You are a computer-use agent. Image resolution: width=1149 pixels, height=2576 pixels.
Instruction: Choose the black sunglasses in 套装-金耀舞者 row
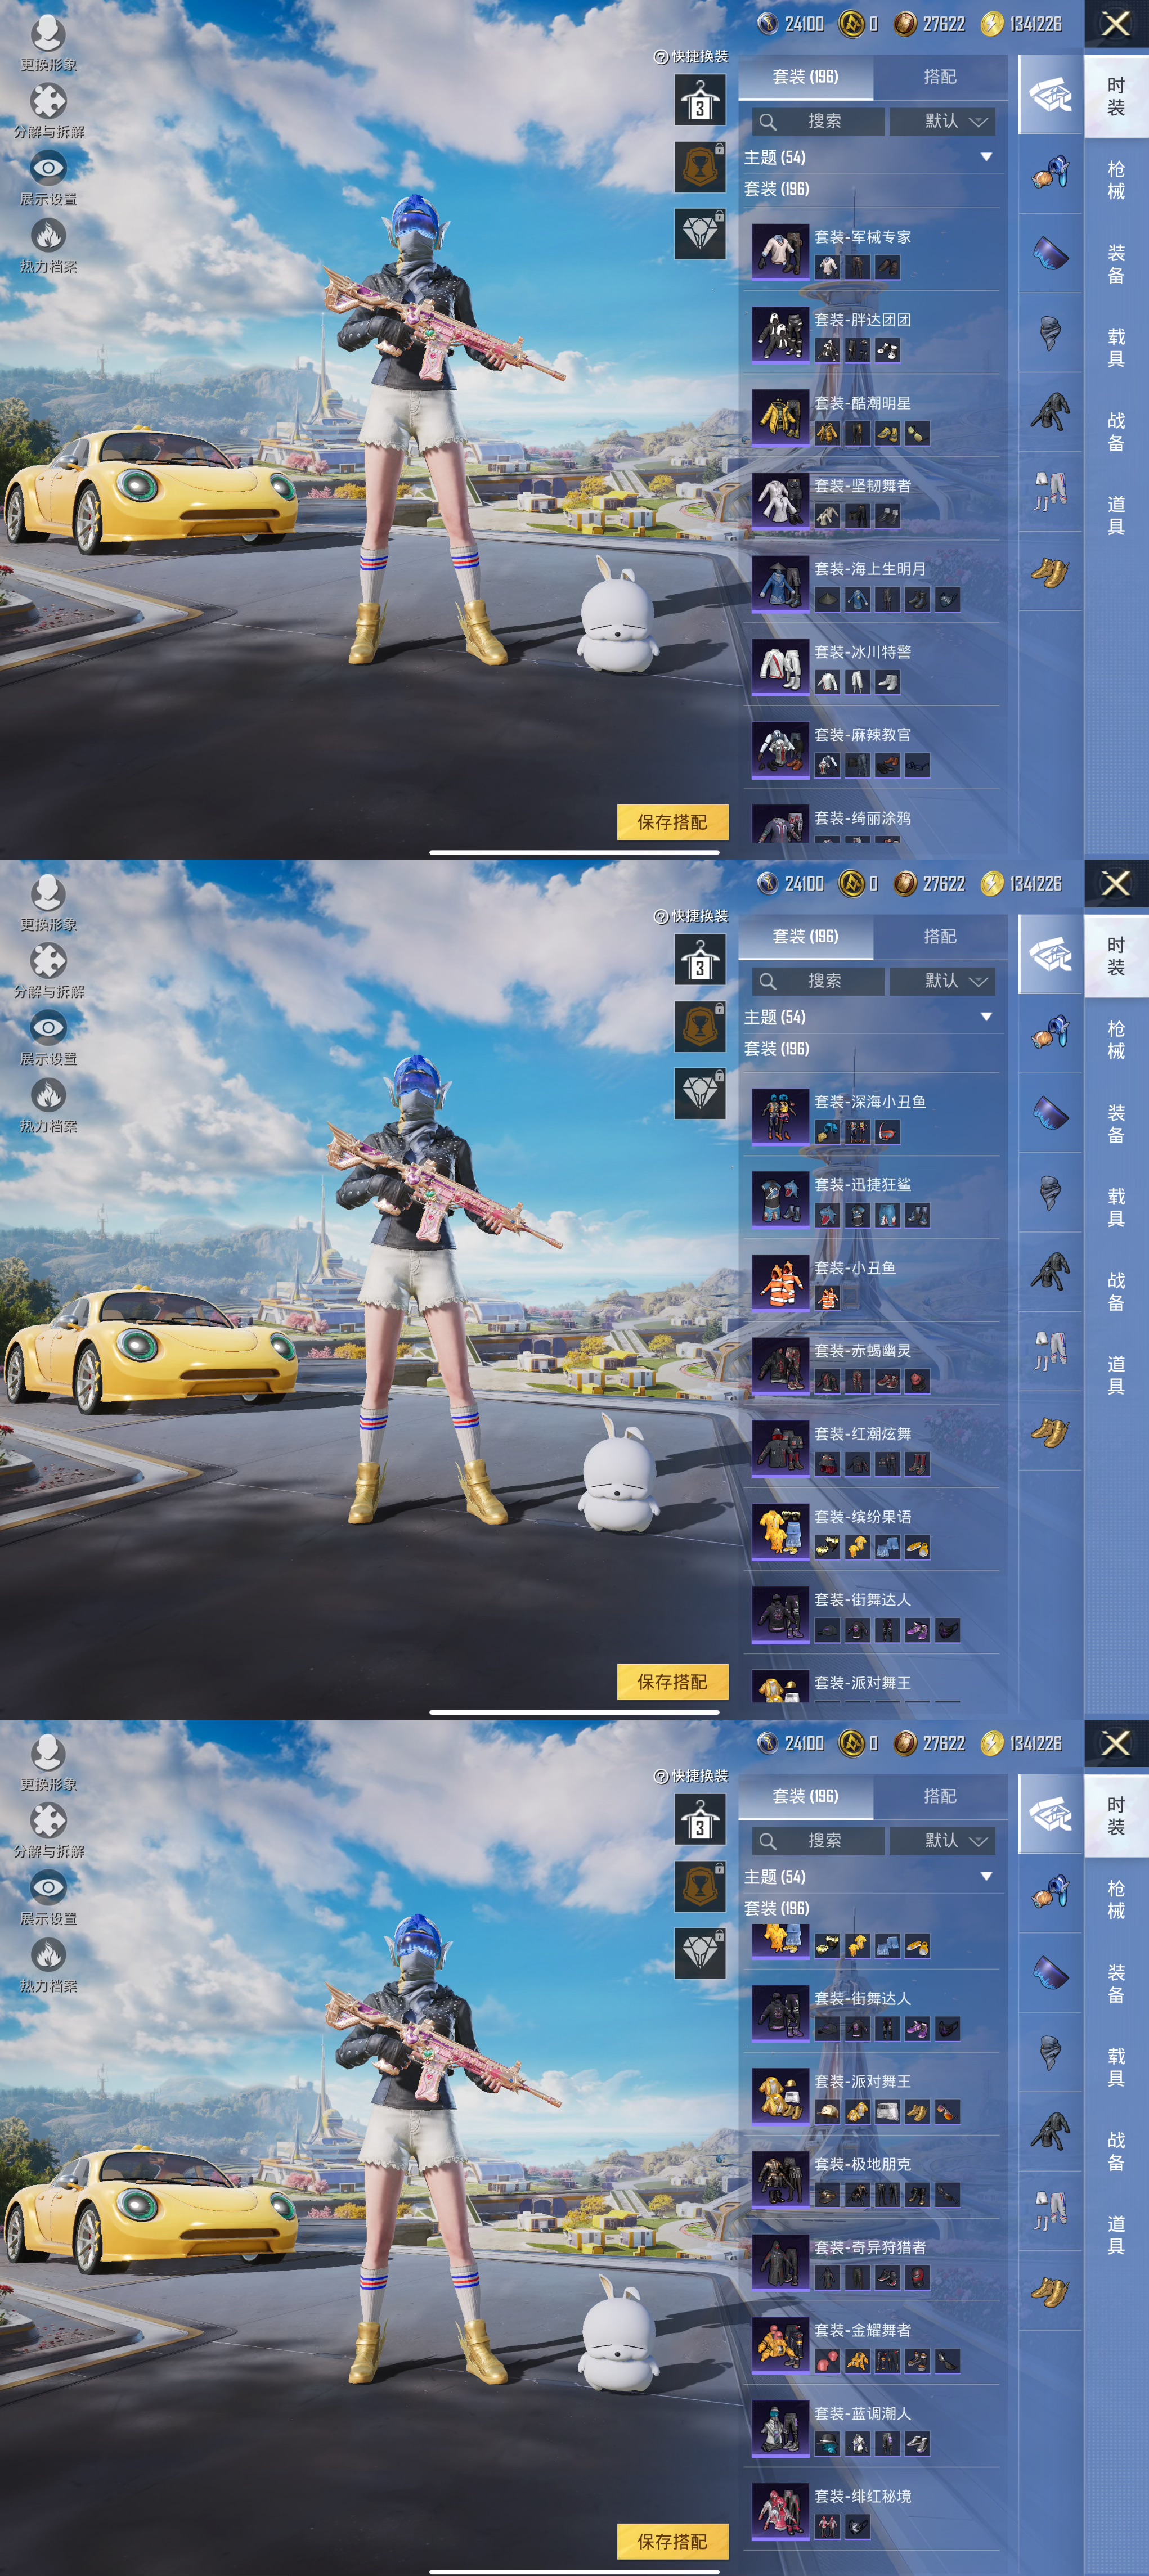(x=947, y=2360)
